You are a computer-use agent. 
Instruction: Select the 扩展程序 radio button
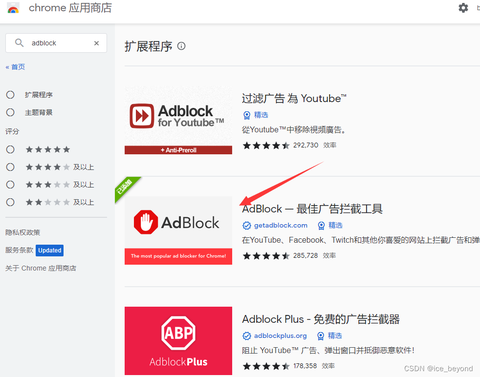[x=10, y=95]
